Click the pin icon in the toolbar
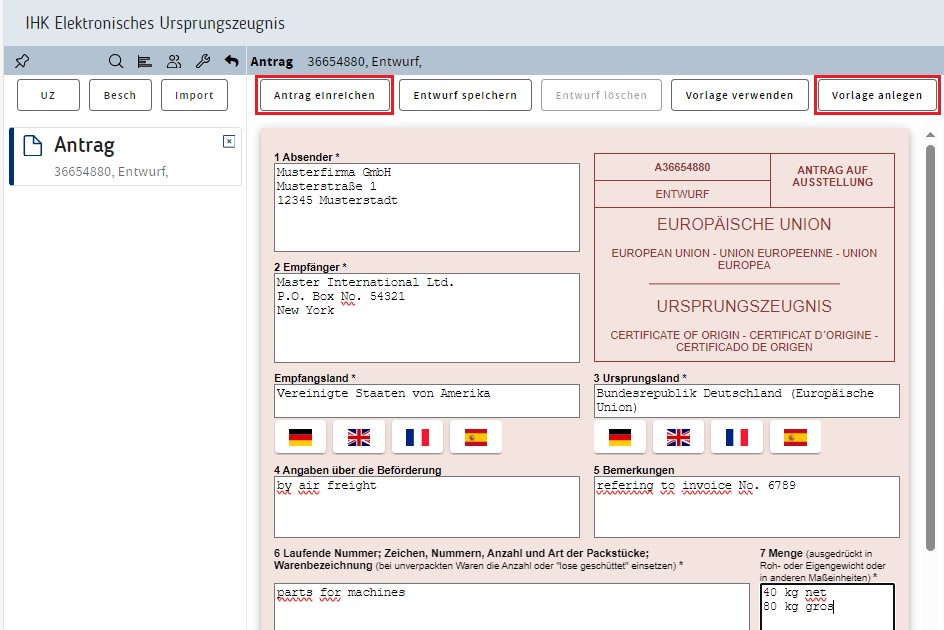The image size is (944, 630). tap(21, 61)
